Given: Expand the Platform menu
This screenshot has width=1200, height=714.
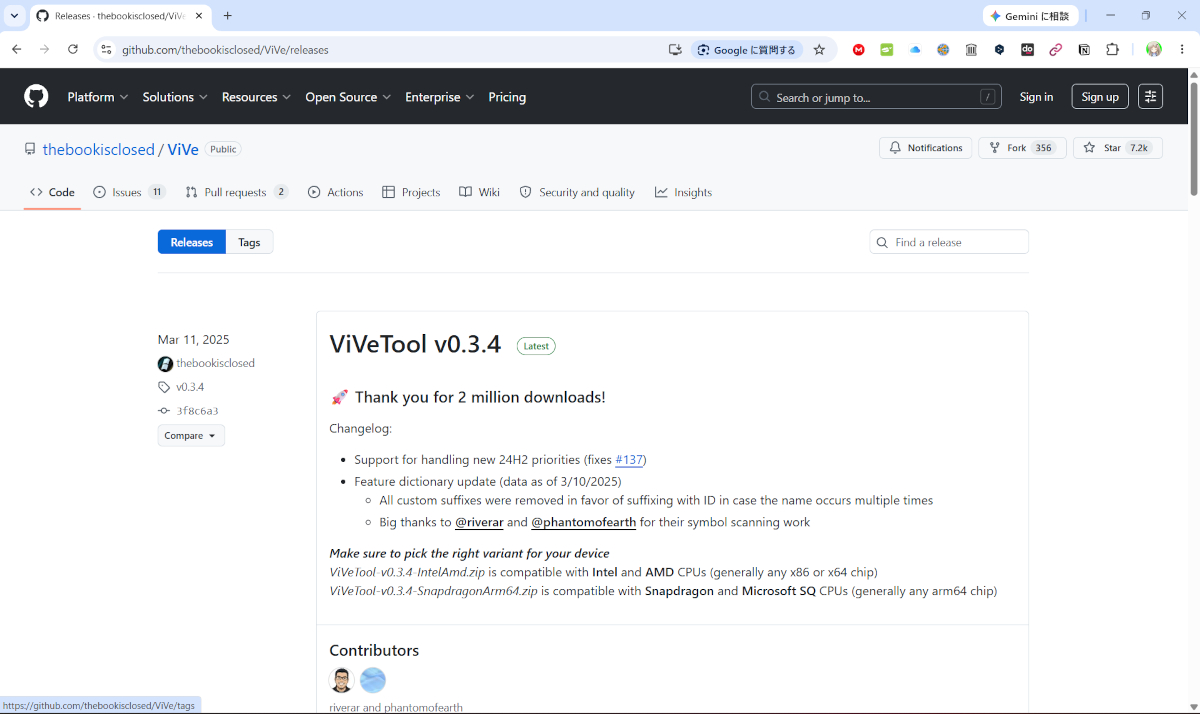Looking at the screenshot, I should coord(98,97).
